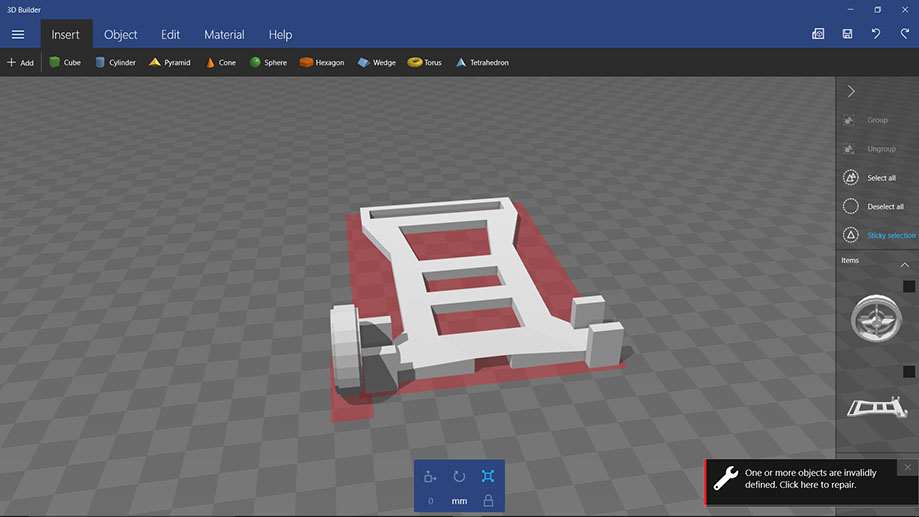Click the Ungroup button
This screenshot has height=517, width=919.
click(870, 149)
